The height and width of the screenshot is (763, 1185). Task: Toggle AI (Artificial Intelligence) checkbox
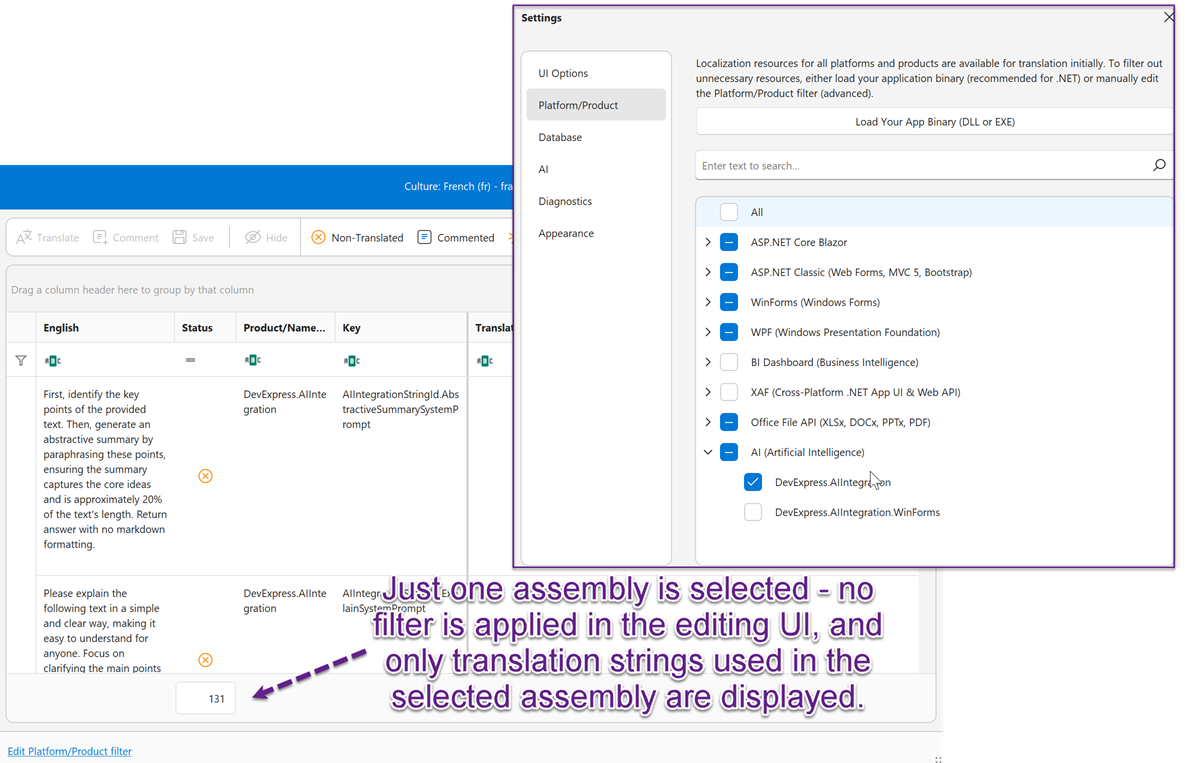point(729,453)
